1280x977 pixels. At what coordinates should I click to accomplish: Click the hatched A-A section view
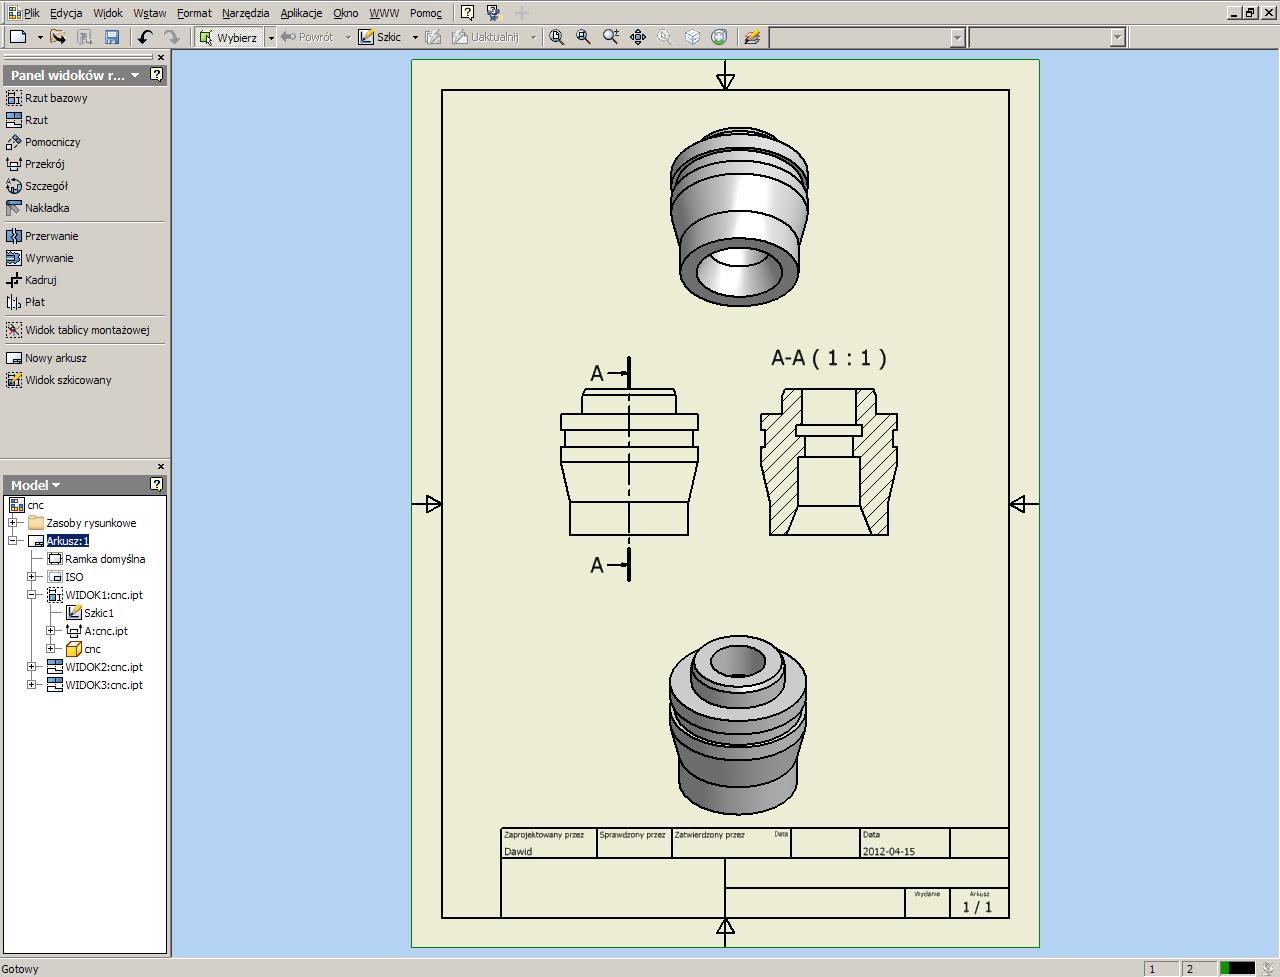pyautogui.click(x=829, y=462)
